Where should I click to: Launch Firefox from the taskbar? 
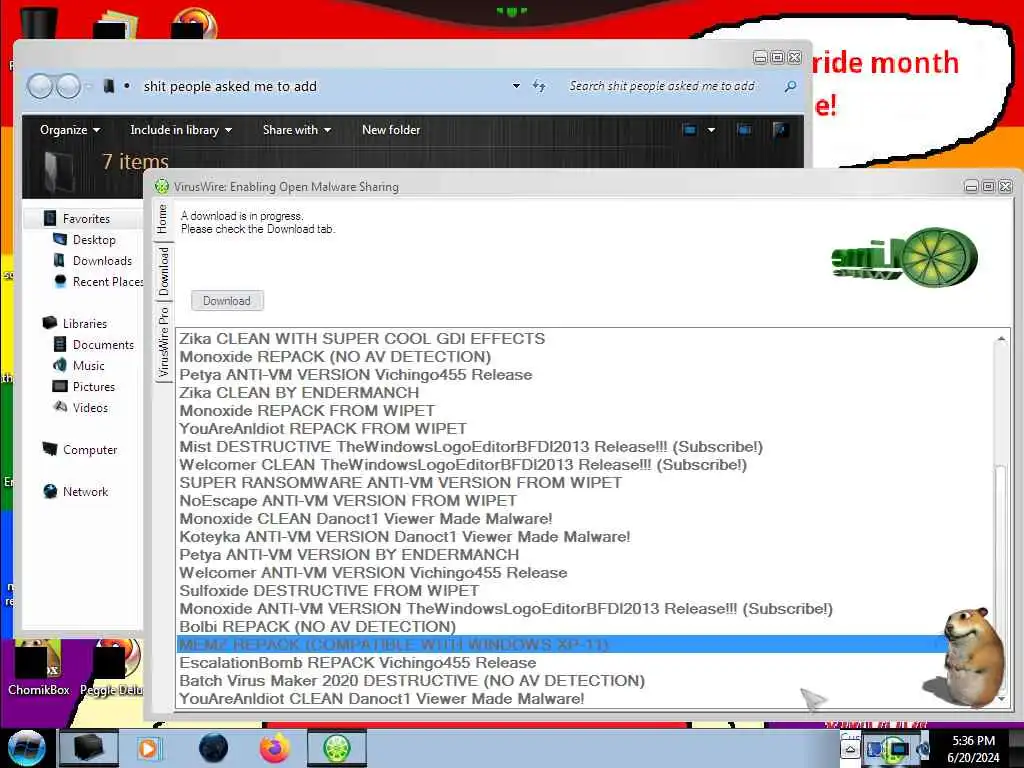click(274, 748)
